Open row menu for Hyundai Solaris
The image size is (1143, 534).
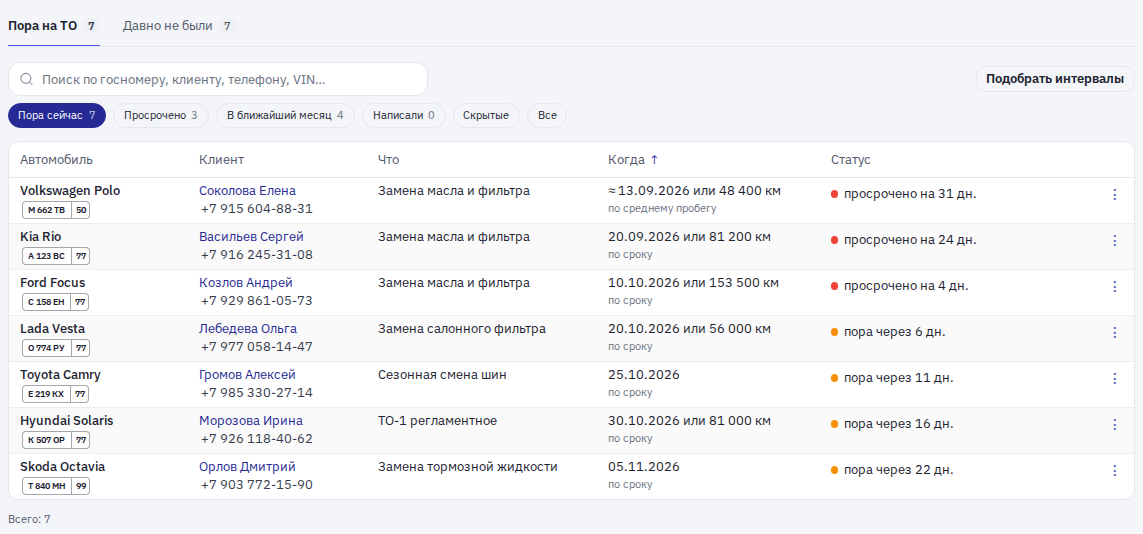pyautogui.click(x=1114, y=424)
